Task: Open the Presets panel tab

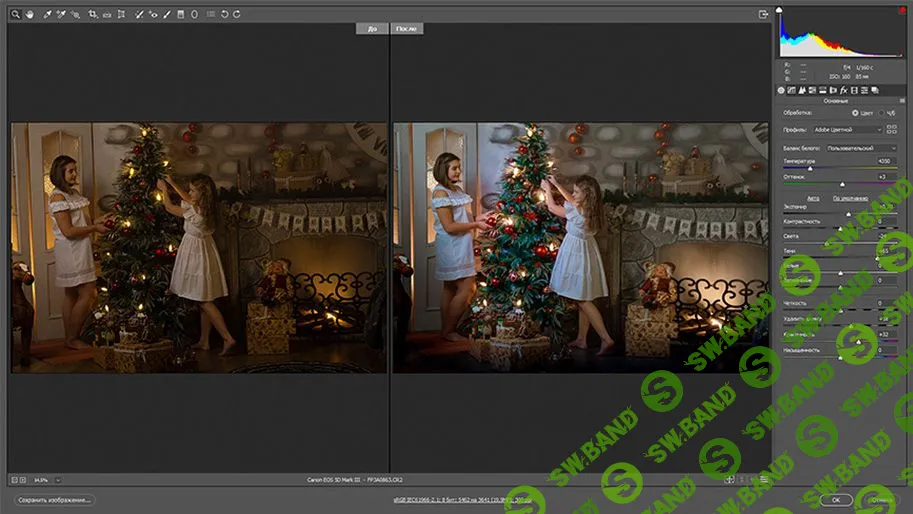Action: click(865, 90)
